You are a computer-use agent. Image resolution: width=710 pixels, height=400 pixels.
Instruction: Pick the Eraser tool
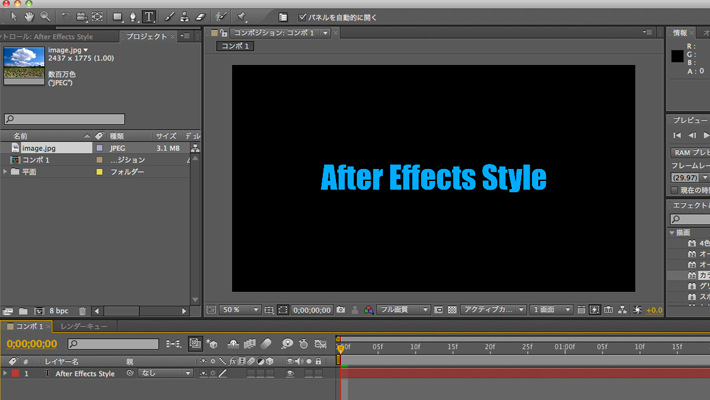point(200,17)
